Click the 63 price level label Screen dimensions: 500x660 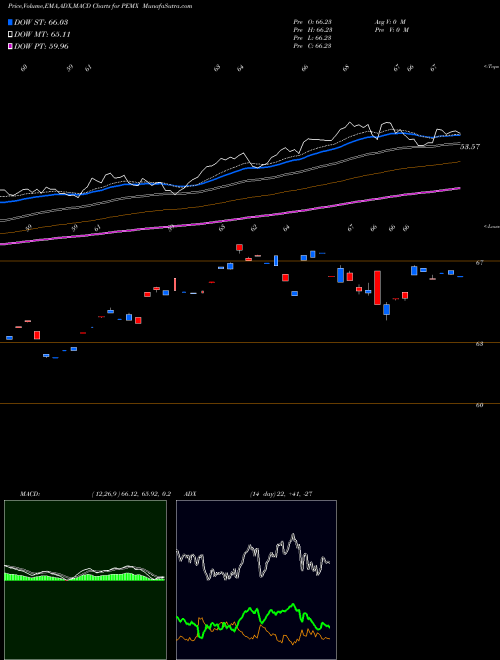tap(479, 344)
